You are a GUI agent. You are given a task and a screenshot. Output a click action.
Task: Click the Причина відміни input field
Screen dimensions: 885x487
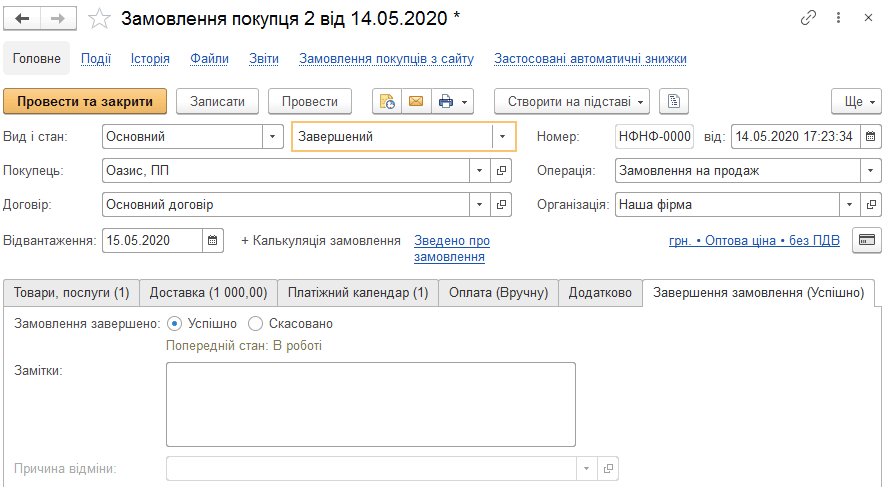tap(371, 468)
